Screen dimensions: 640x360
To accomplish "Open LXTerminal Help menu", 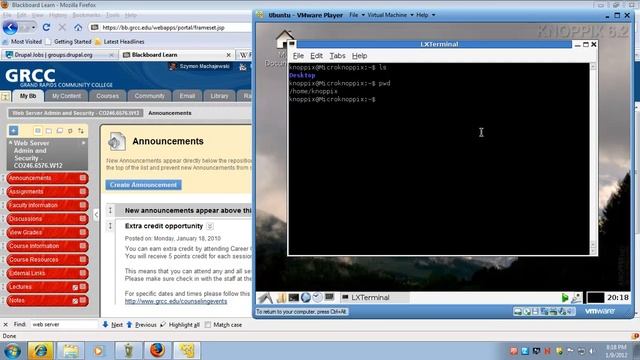I will point(359,56).
